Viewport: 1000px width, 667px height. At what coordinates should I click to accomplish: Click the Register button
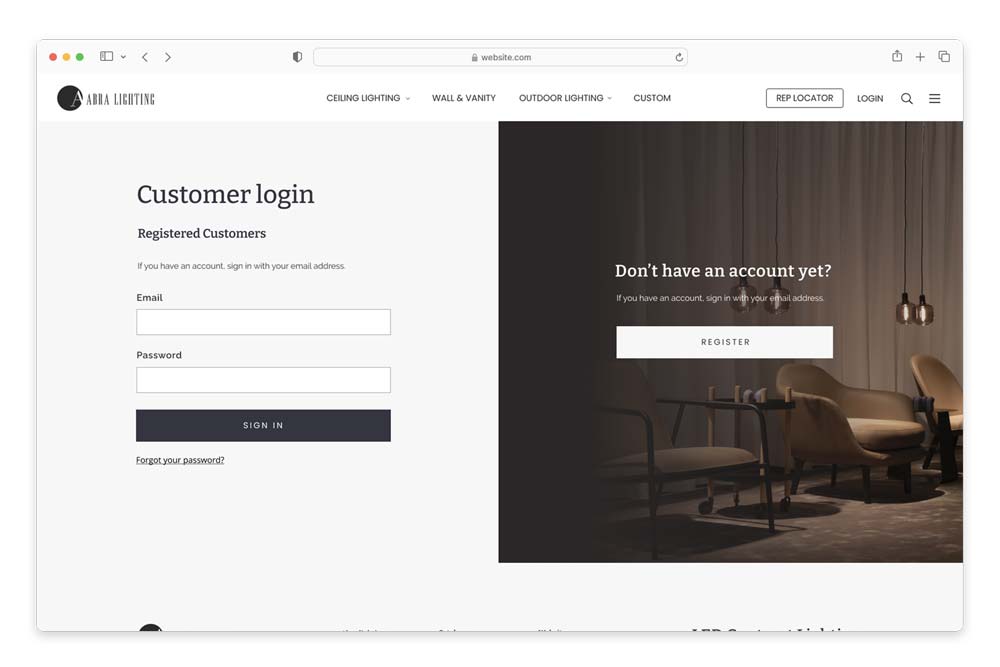point(724,342)
